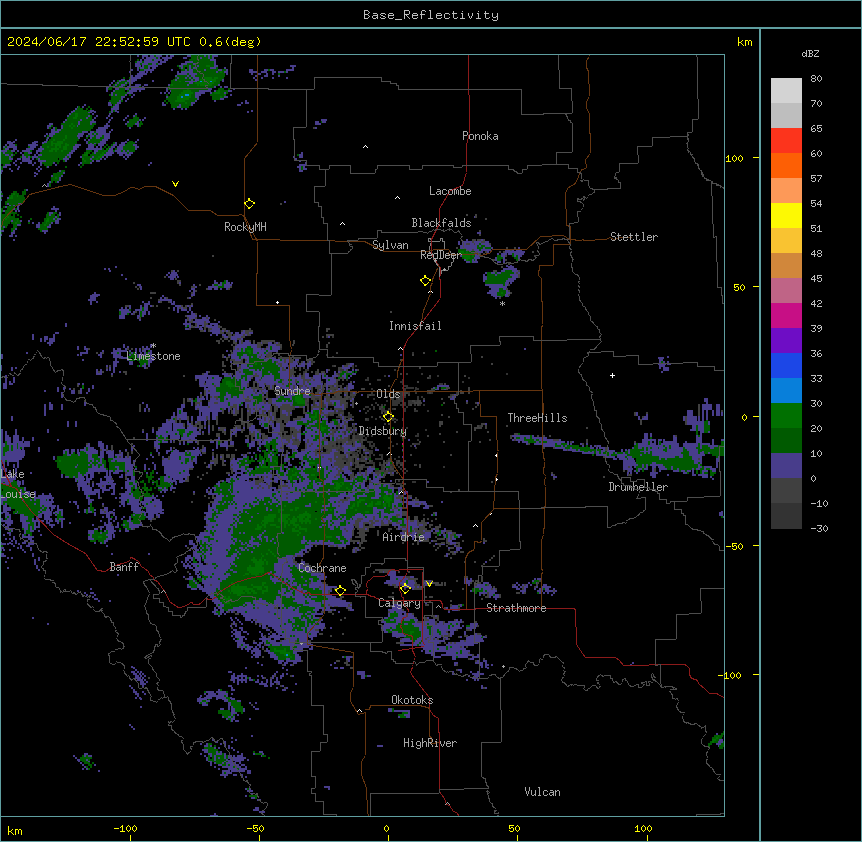Select the yellow diamond marker below RedDeer
The height and width of the screenshot is (842, 862).
point(425,281)
